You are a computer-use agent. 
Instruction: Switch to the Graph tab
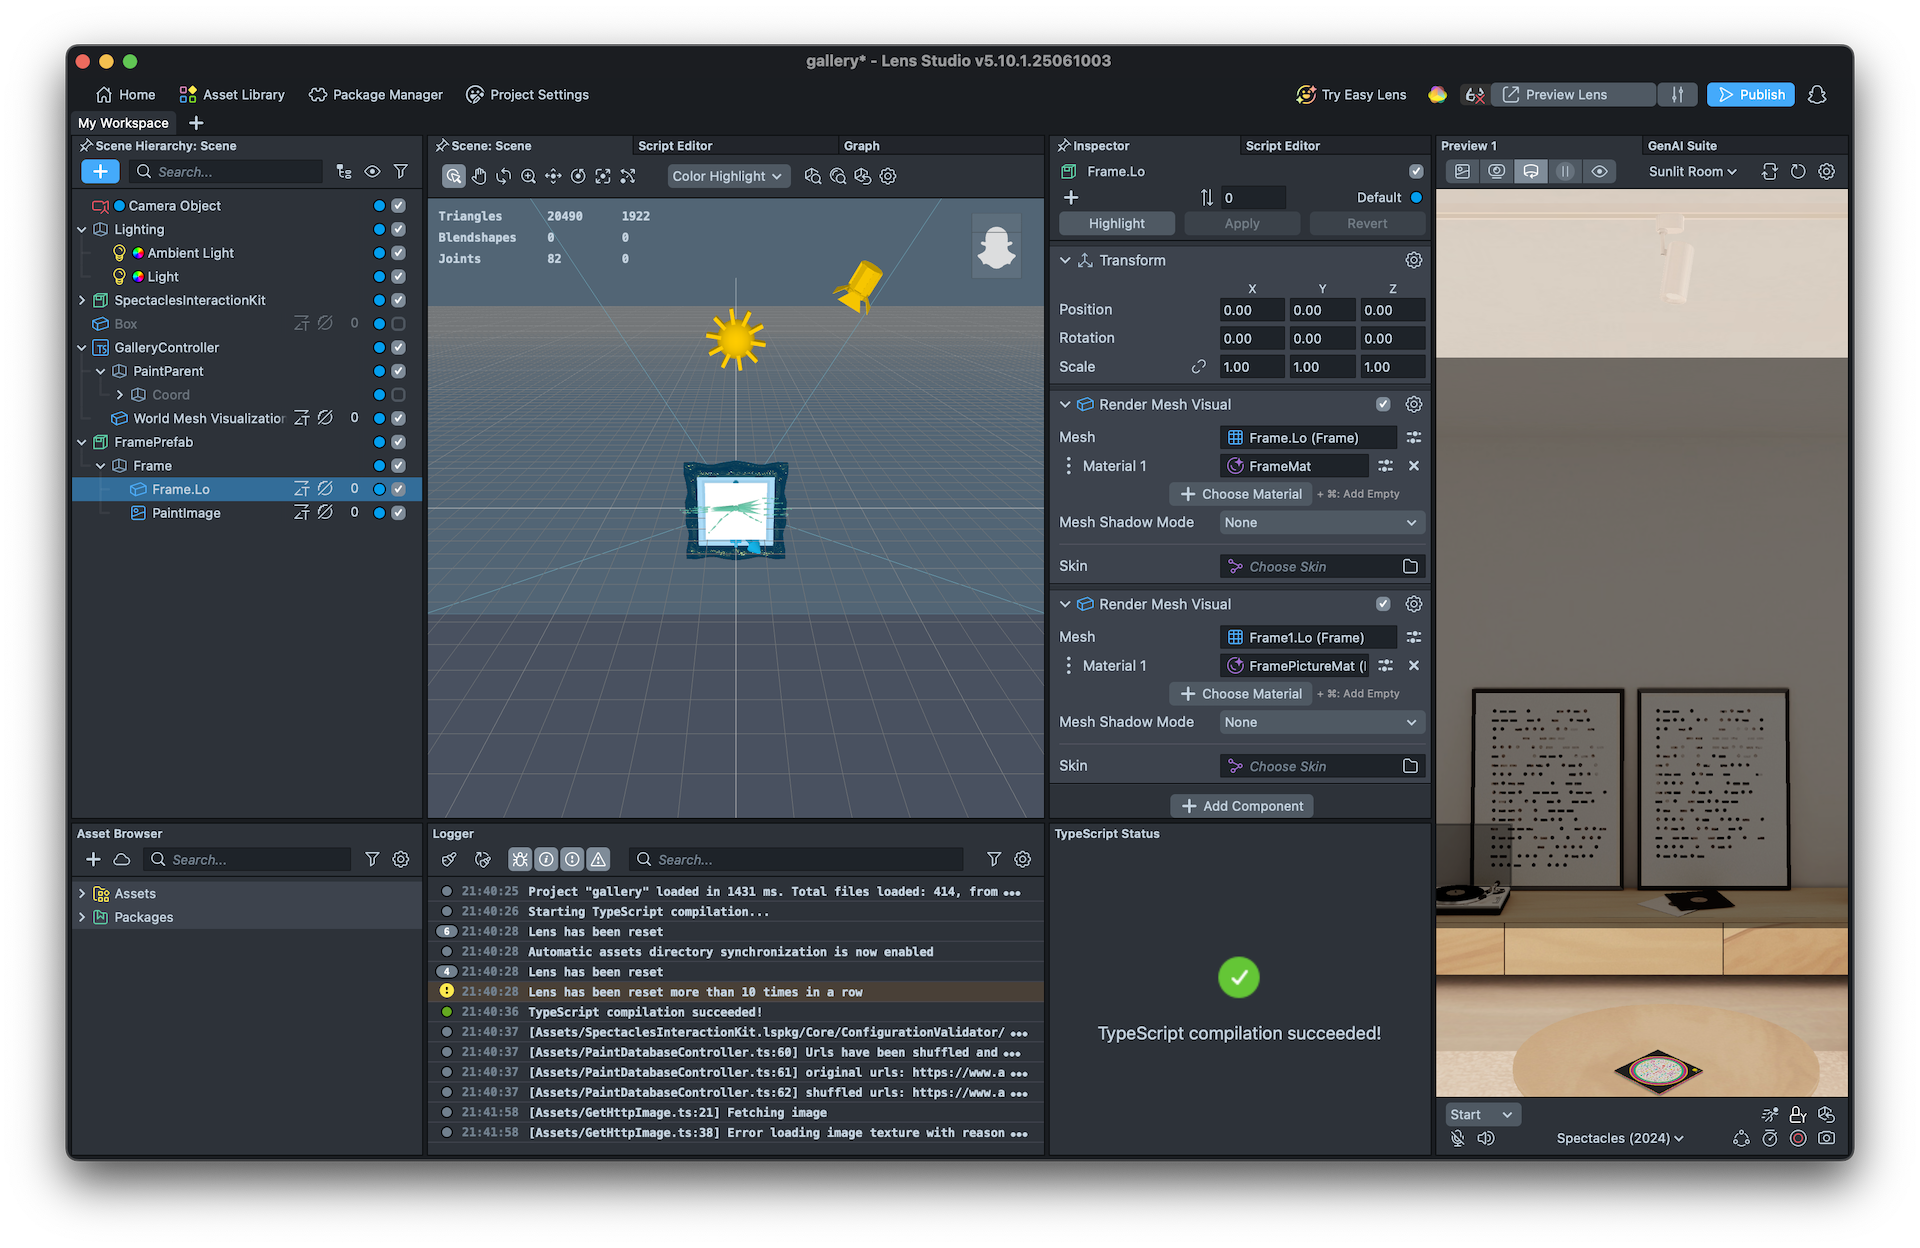861,146
